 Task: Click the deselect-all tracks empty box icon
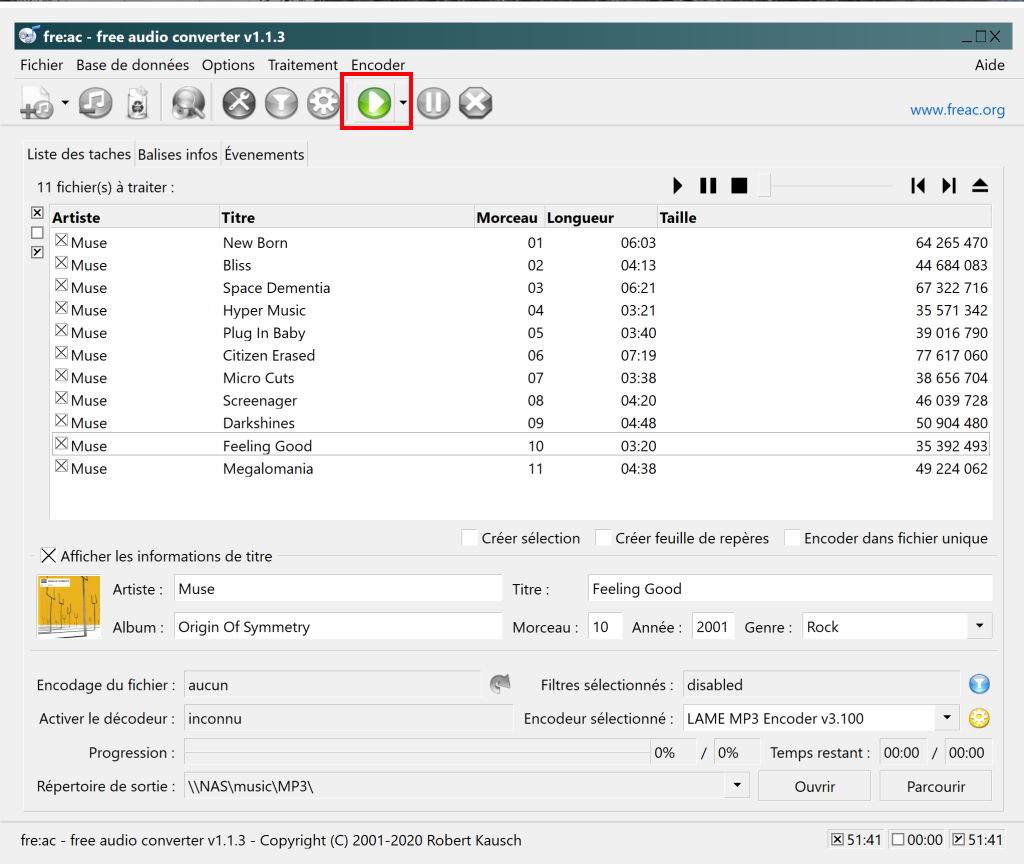(x=37, y=232)
